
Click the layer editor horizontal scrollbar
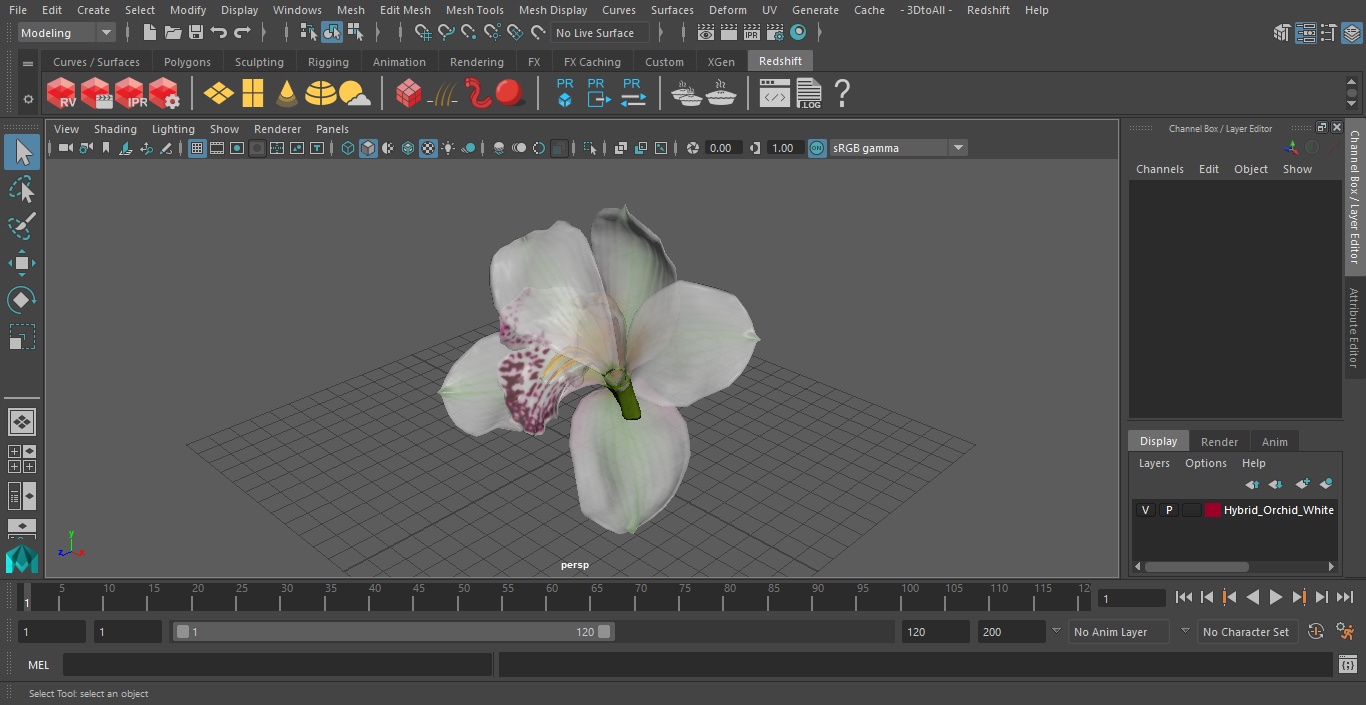click(1196, 566)
